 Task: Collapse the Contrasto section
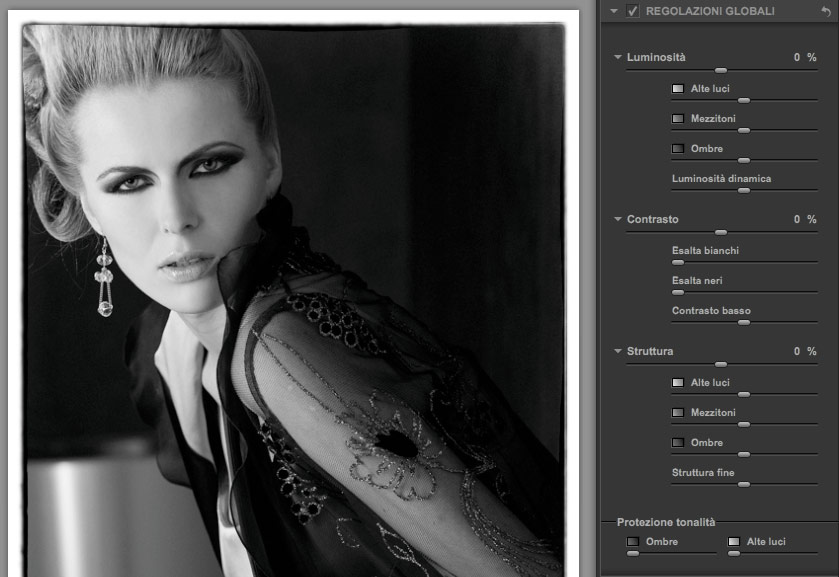(618, 220)
